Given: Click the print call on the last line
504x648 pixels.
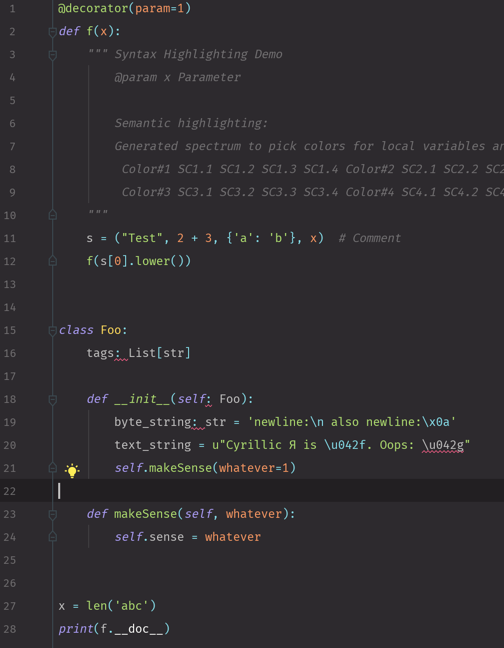Looking at the screenshot, I should click(x=76, y=629).
